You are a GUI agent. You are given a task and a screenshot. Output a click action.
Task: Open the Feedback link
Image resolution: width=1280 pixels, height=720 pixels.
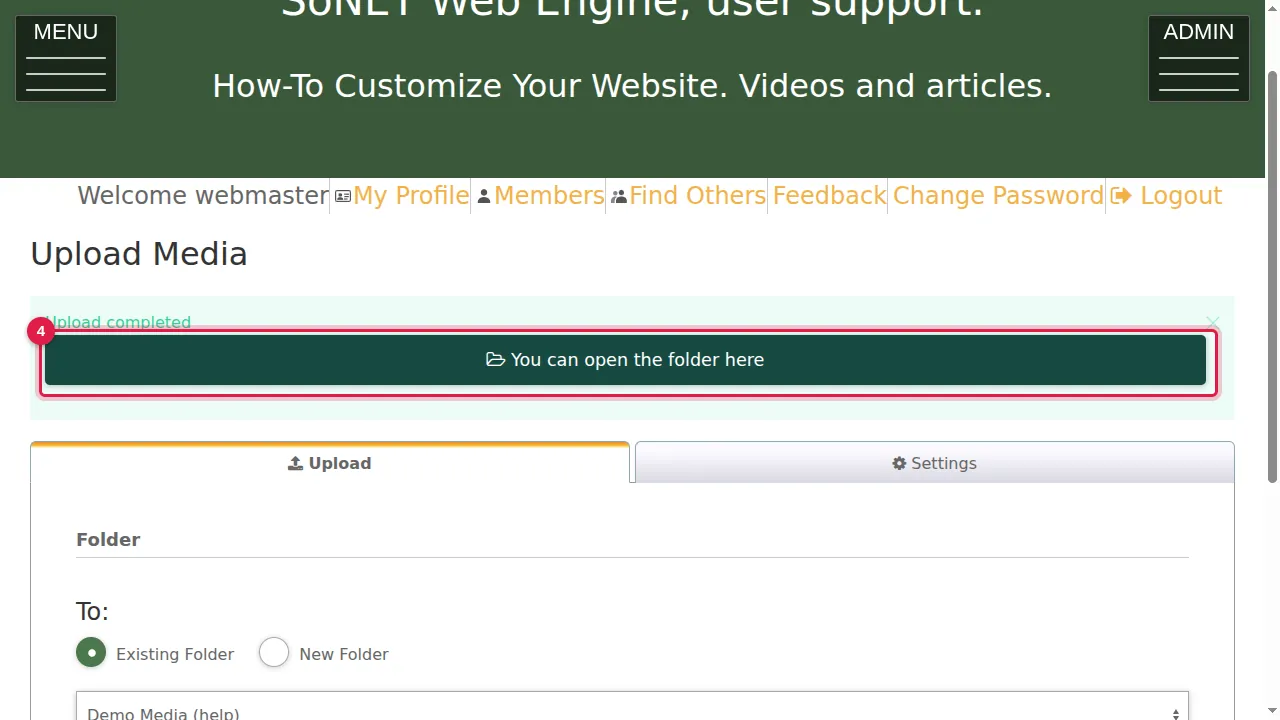click(x=829, y=196)
